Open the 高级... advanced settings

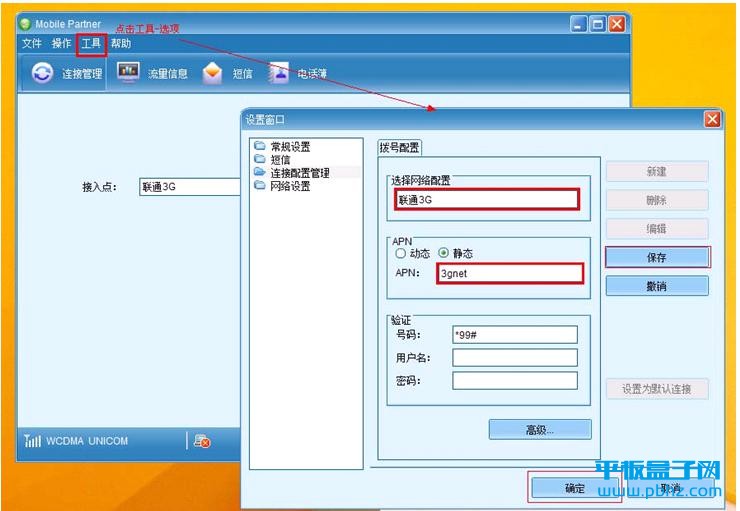pos(540,429)
